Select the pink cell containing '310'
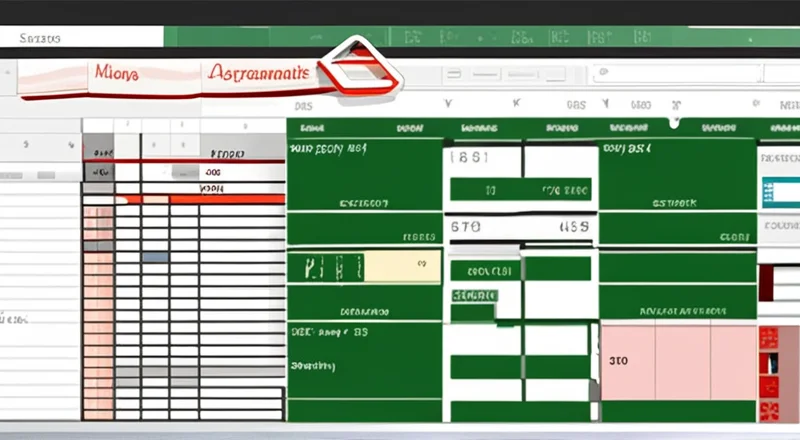This screenshot has width=800, height=440. point(627,361)
